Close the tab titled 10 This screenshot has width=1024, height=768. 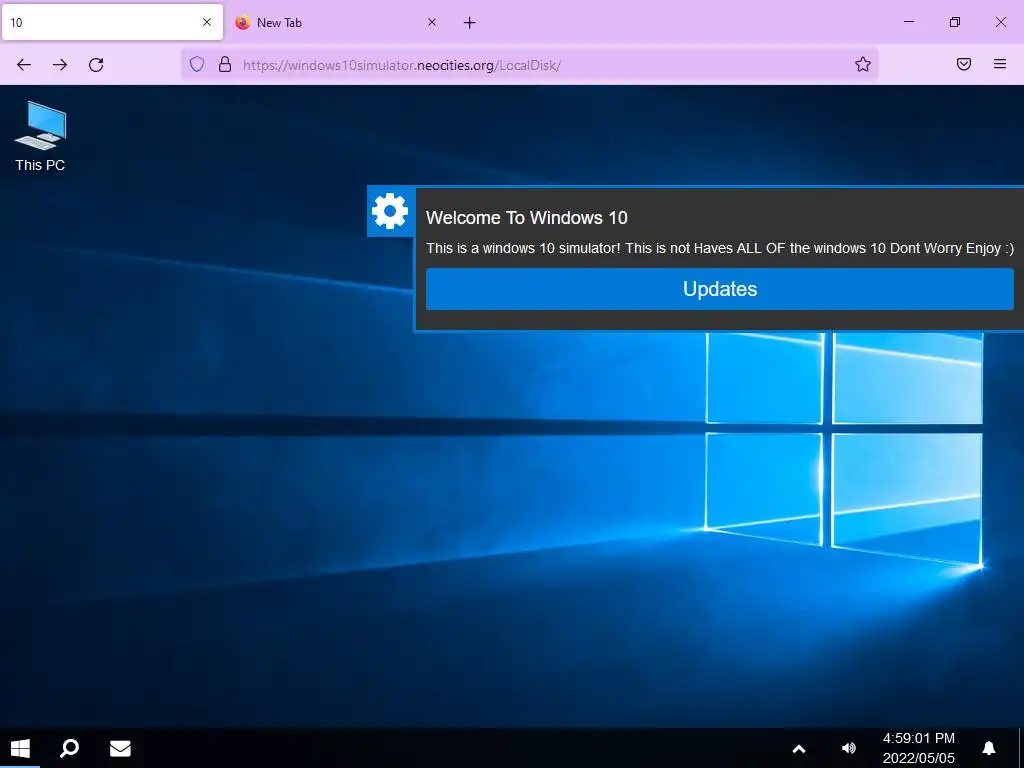(x=207, y=22)
